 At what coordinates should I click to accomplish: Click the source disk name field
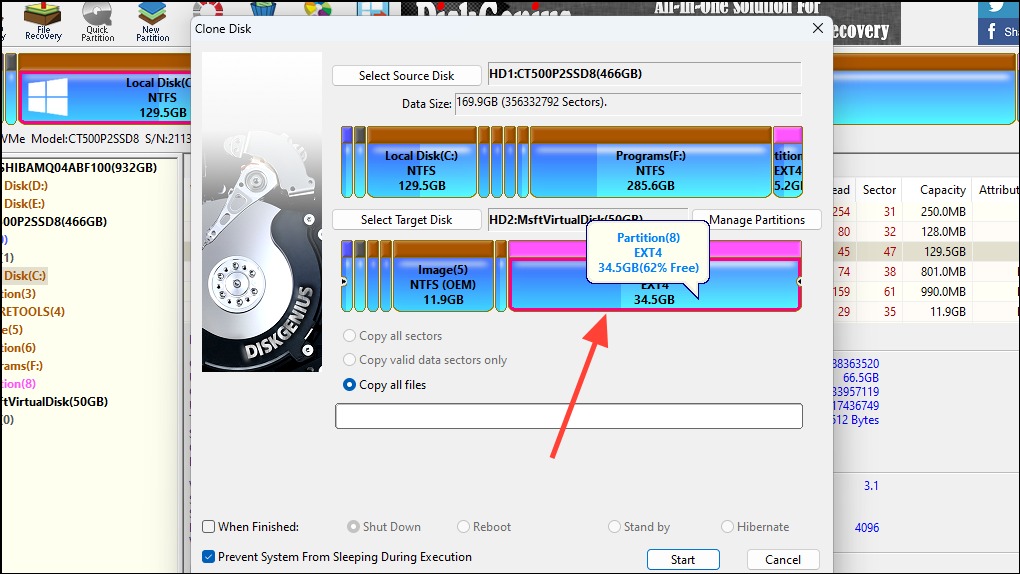[x=645, y=74]
